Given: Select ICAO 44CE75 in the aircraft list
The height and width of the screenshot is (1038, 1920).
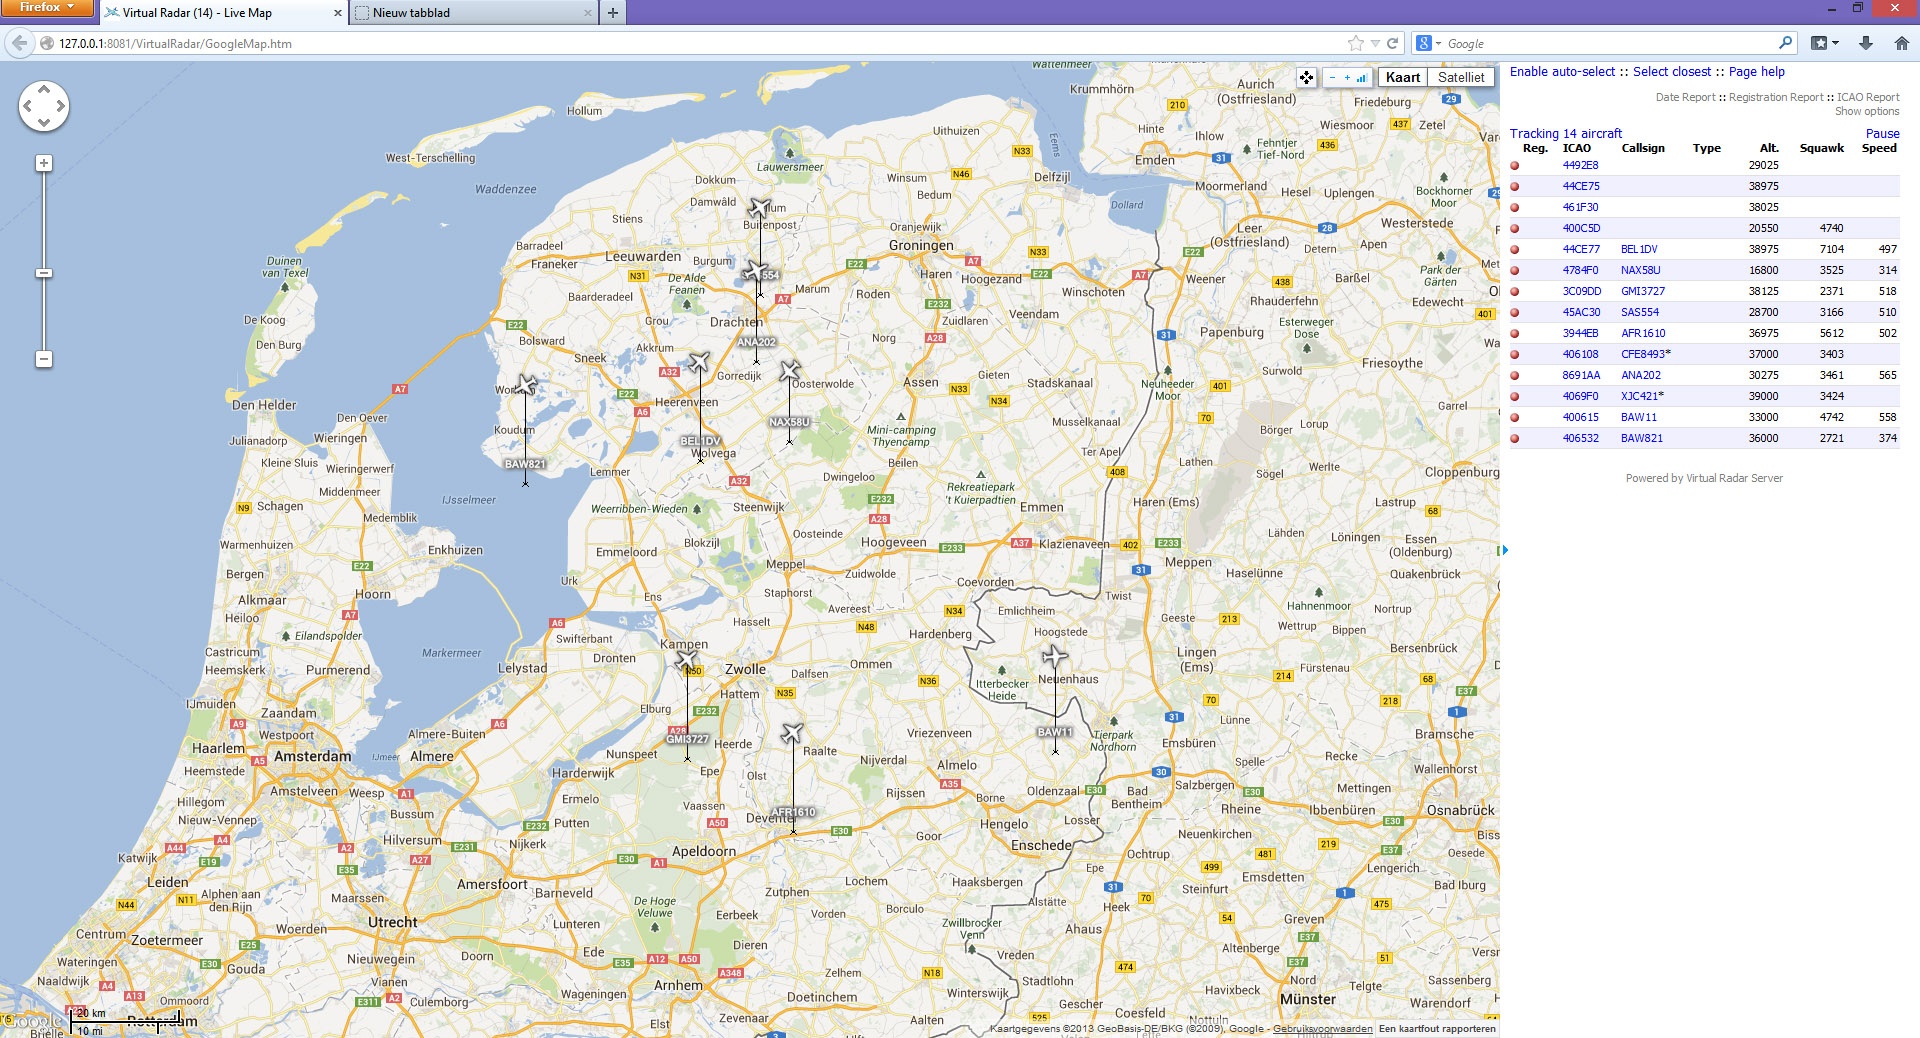Looking at the screenshot, I should (x=1581, y=187).
